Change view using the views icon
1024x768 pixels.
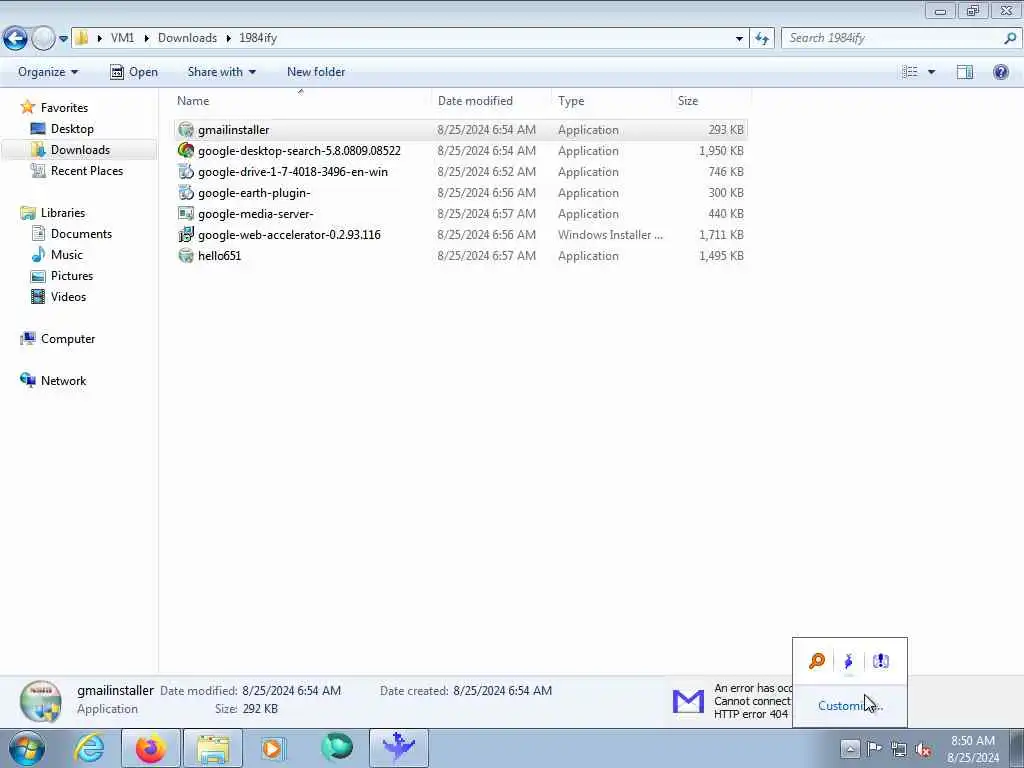(x=909, y=72)
